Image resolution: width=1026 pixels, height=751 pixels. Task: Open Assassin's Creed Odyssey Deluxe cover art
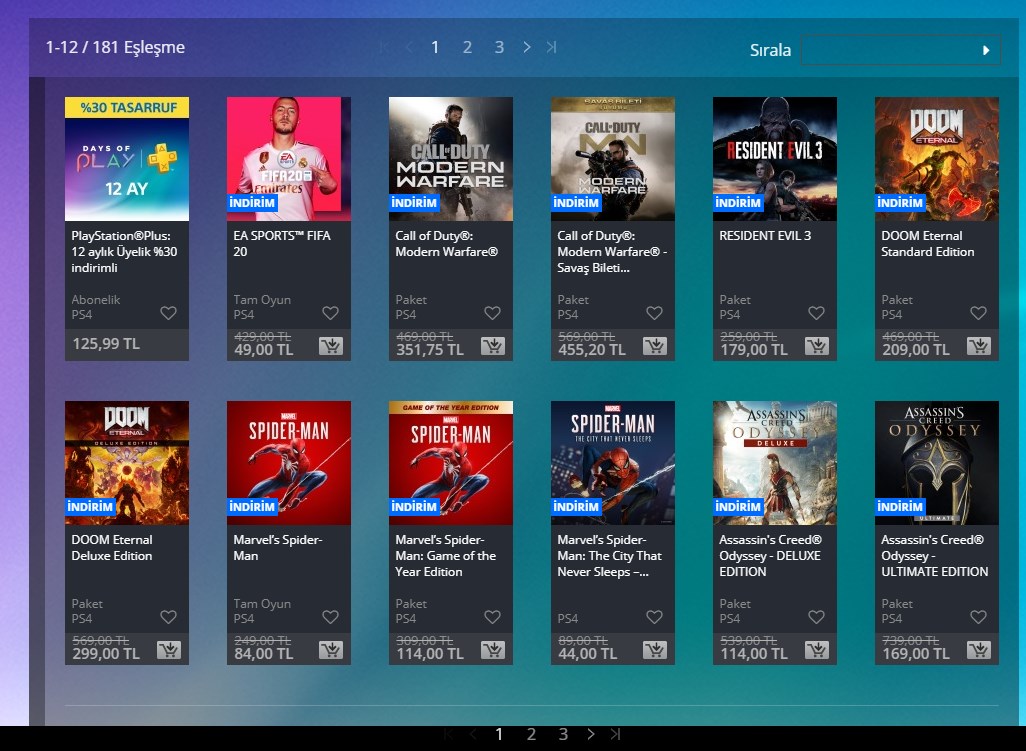pyautogui.click(x=775, y=463)
